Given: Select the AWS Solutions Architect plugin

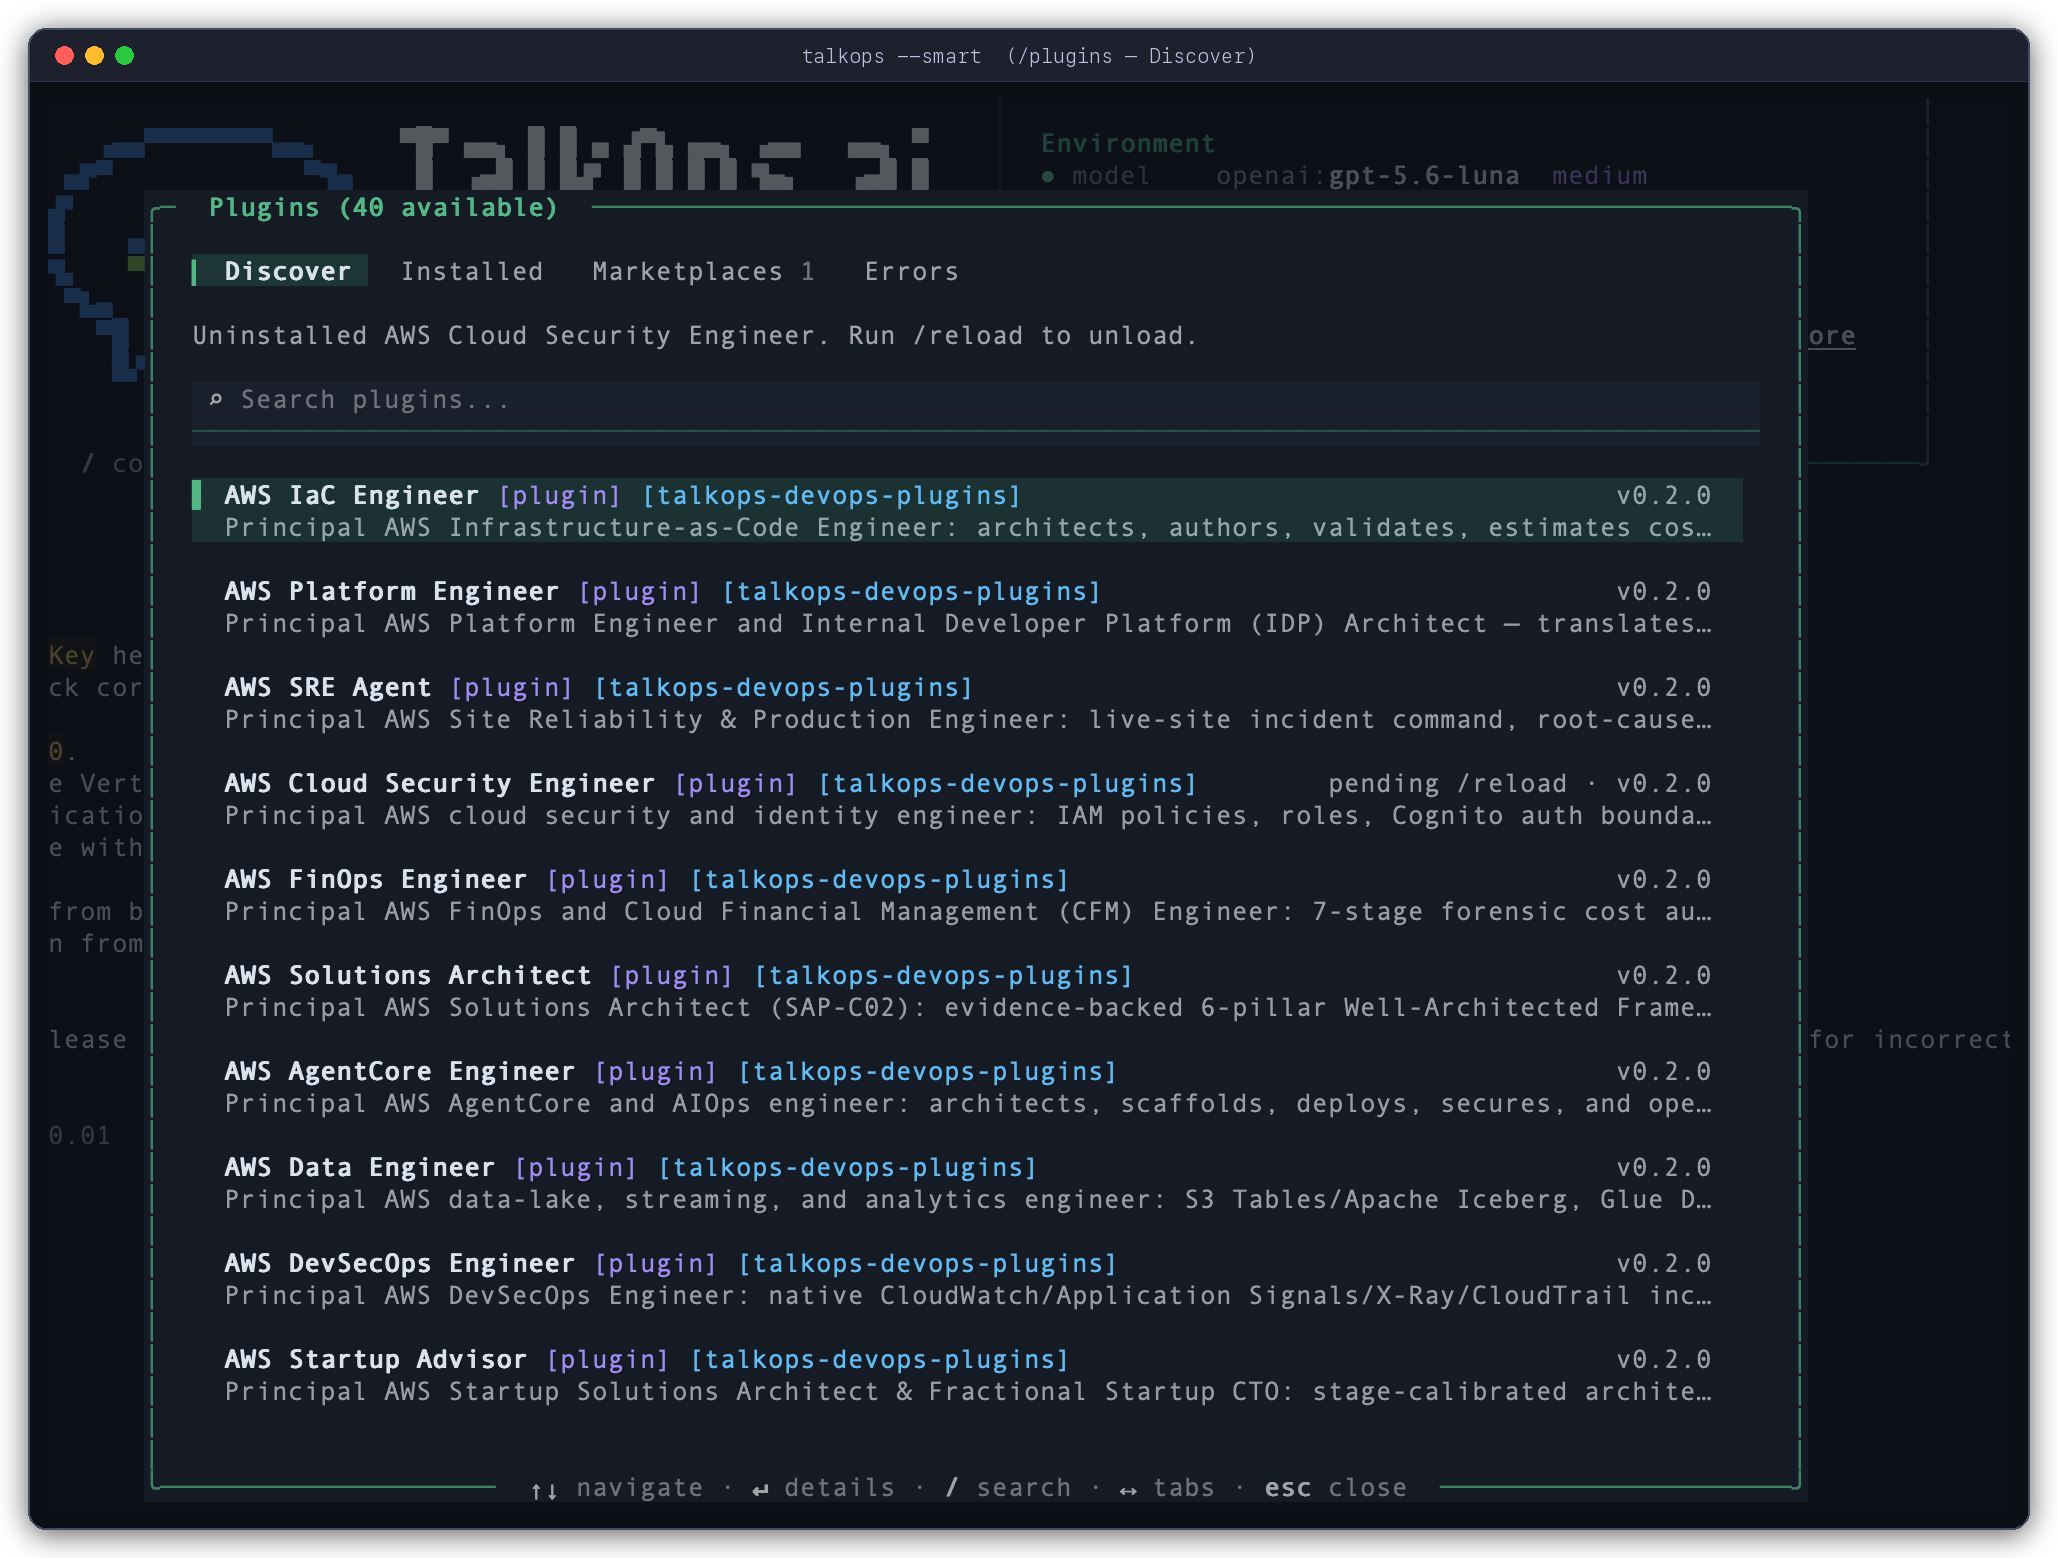Looking at the screenshot, I should pos(967,991).
